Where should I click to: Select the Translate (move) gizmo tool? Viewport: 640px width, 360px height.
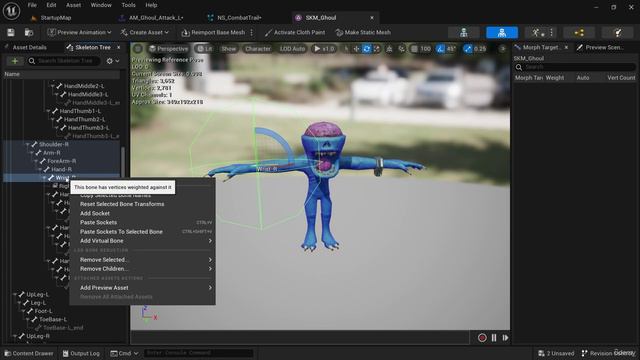tap(356, 49)
